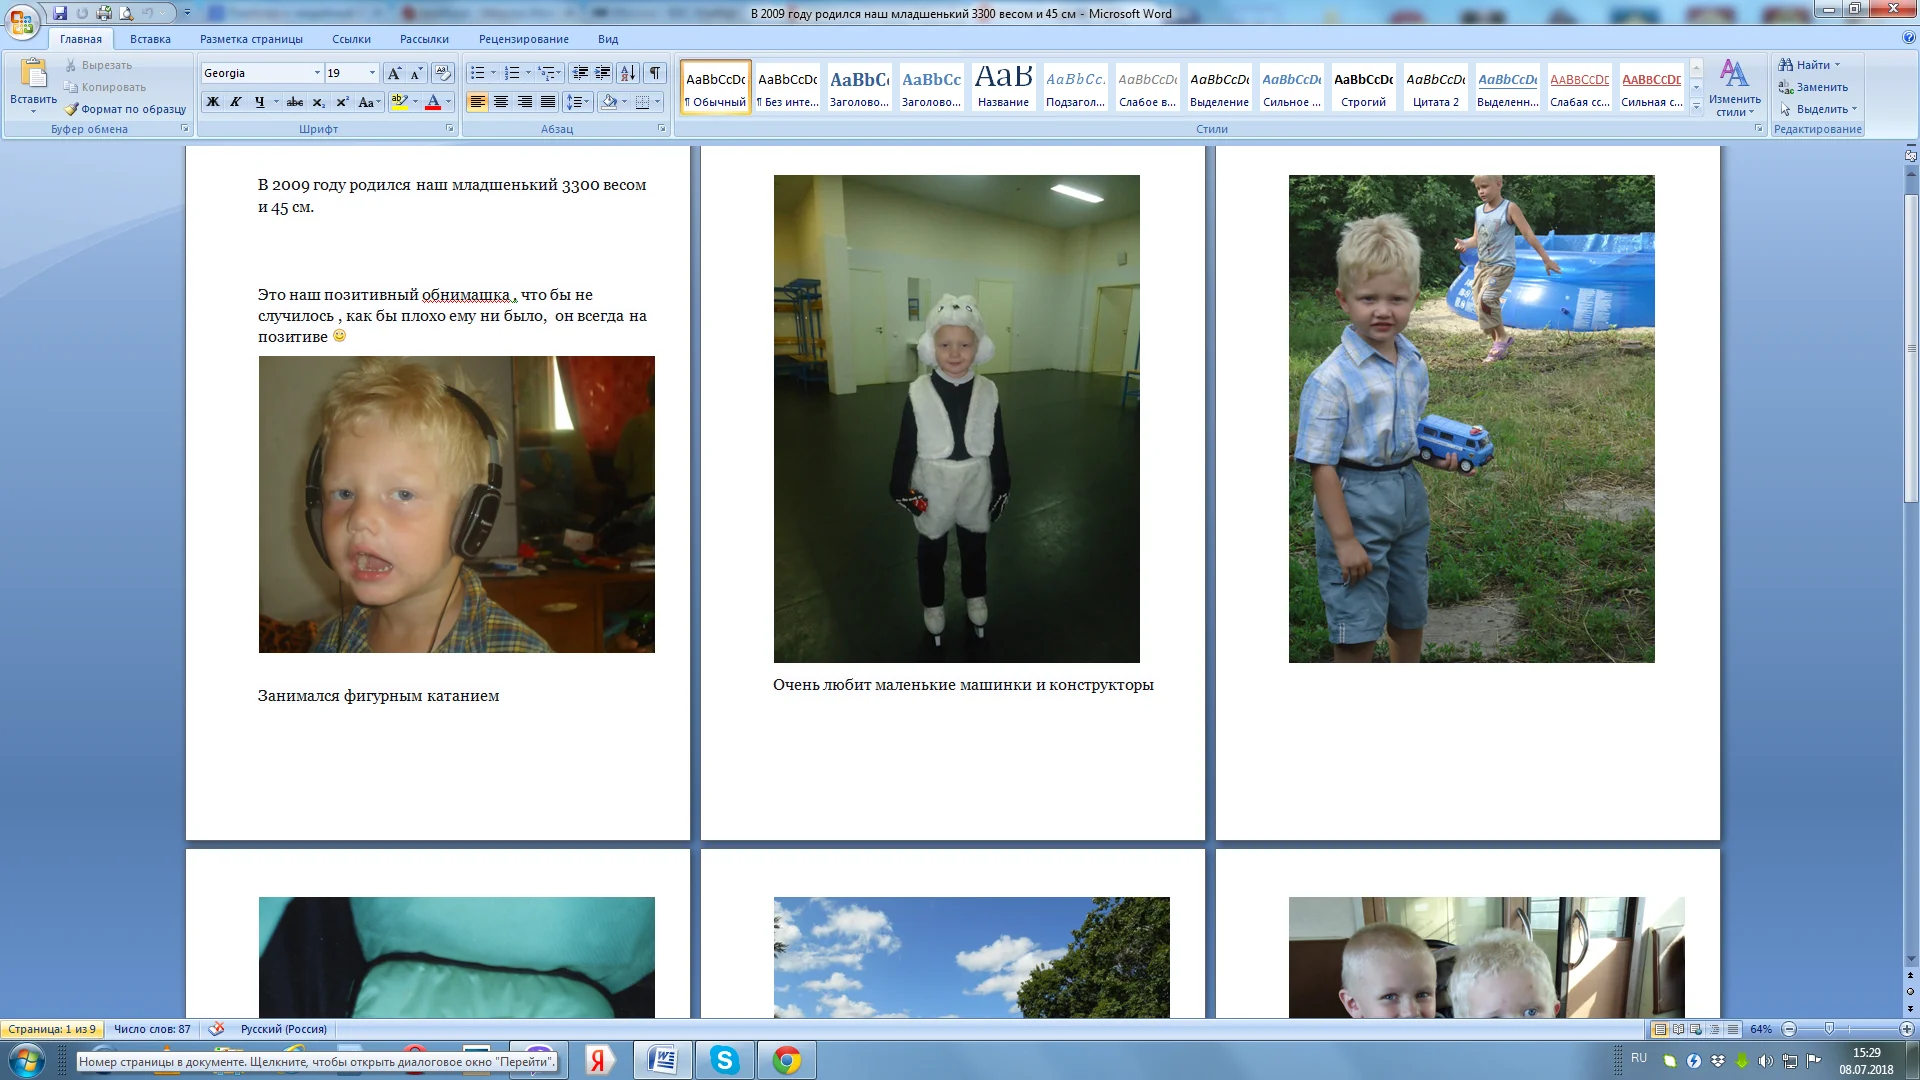The height and width of the screenshot is (1080, 1920).
Task: Select the Строгий style thumbnail in gallery
Action: coord(1363,88)
